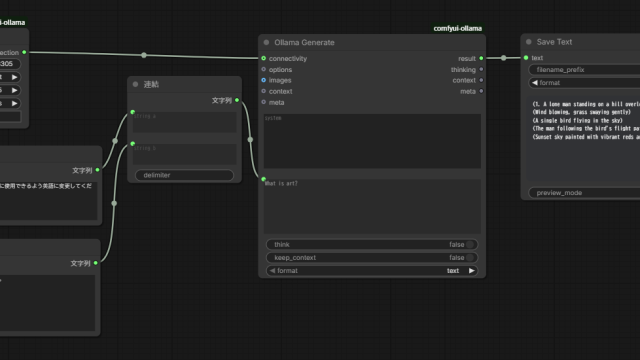Click the string b text field

(x=184, y=154)
